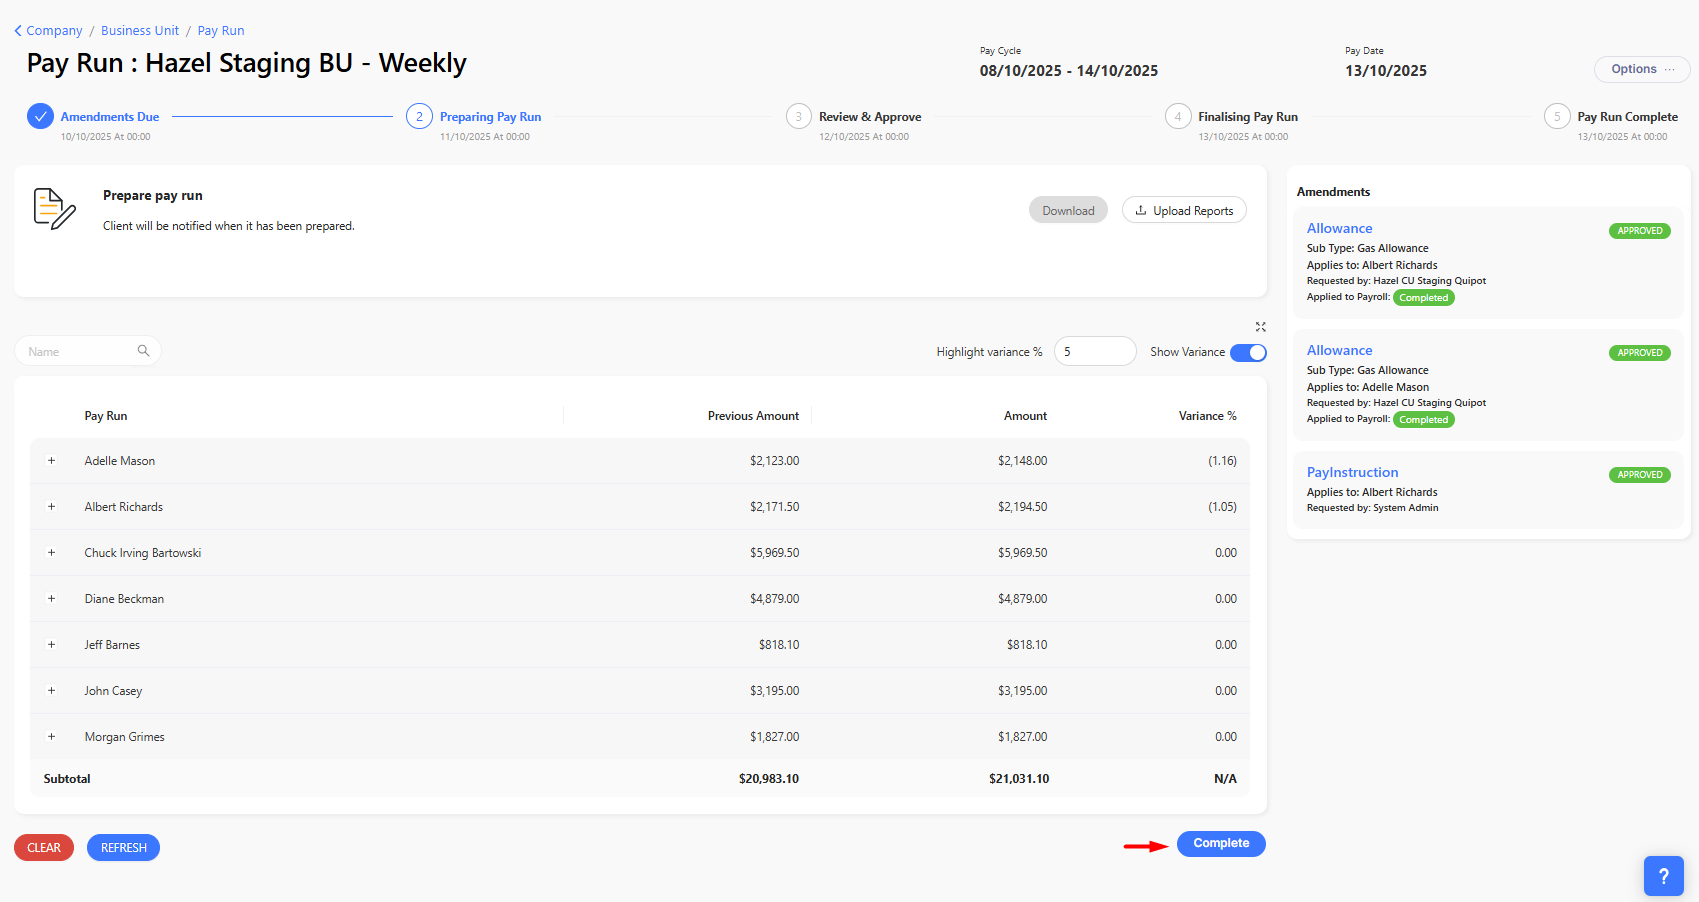The height and width of the screenshot is (902, 1699).
Task: Click Diane Beckman previous amount $4,879.00
Action: (774, 599)
